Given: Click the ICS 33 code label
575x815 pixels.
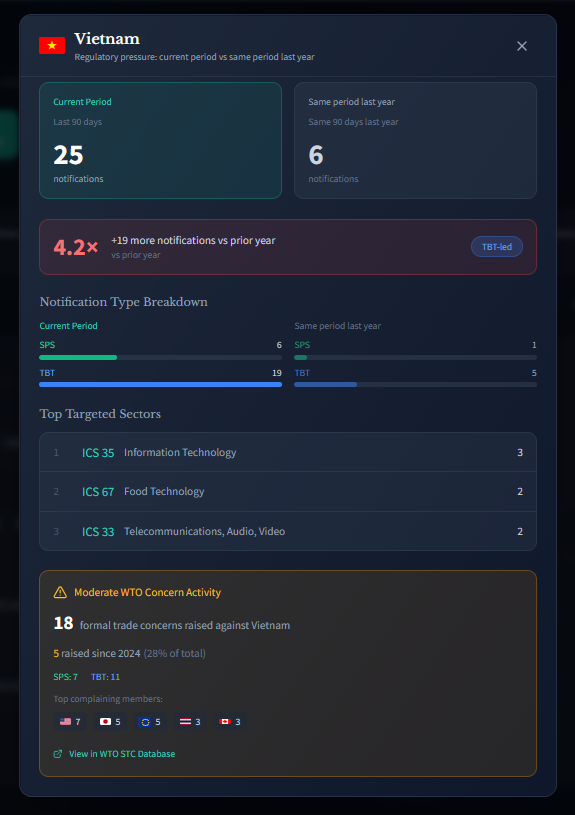Looking at the screenshot, I should 98,532.
